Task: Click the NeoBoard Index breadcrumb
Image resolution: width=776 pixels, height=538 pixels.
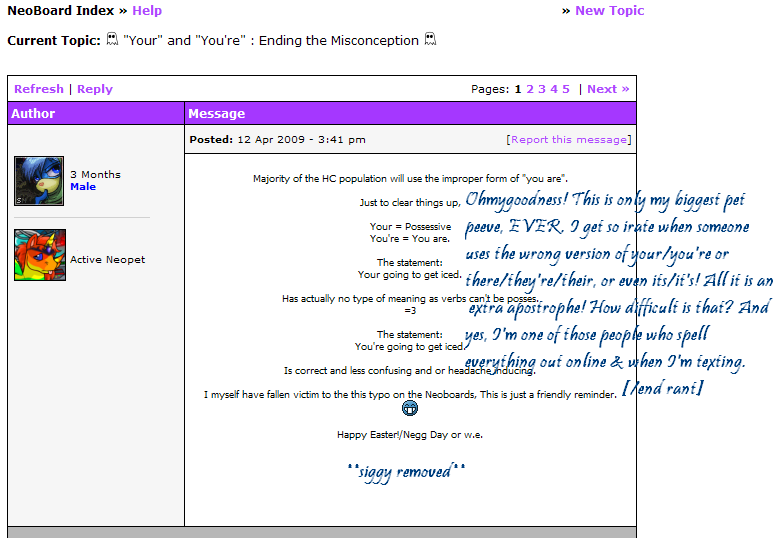Action: [x=60, y=10]
